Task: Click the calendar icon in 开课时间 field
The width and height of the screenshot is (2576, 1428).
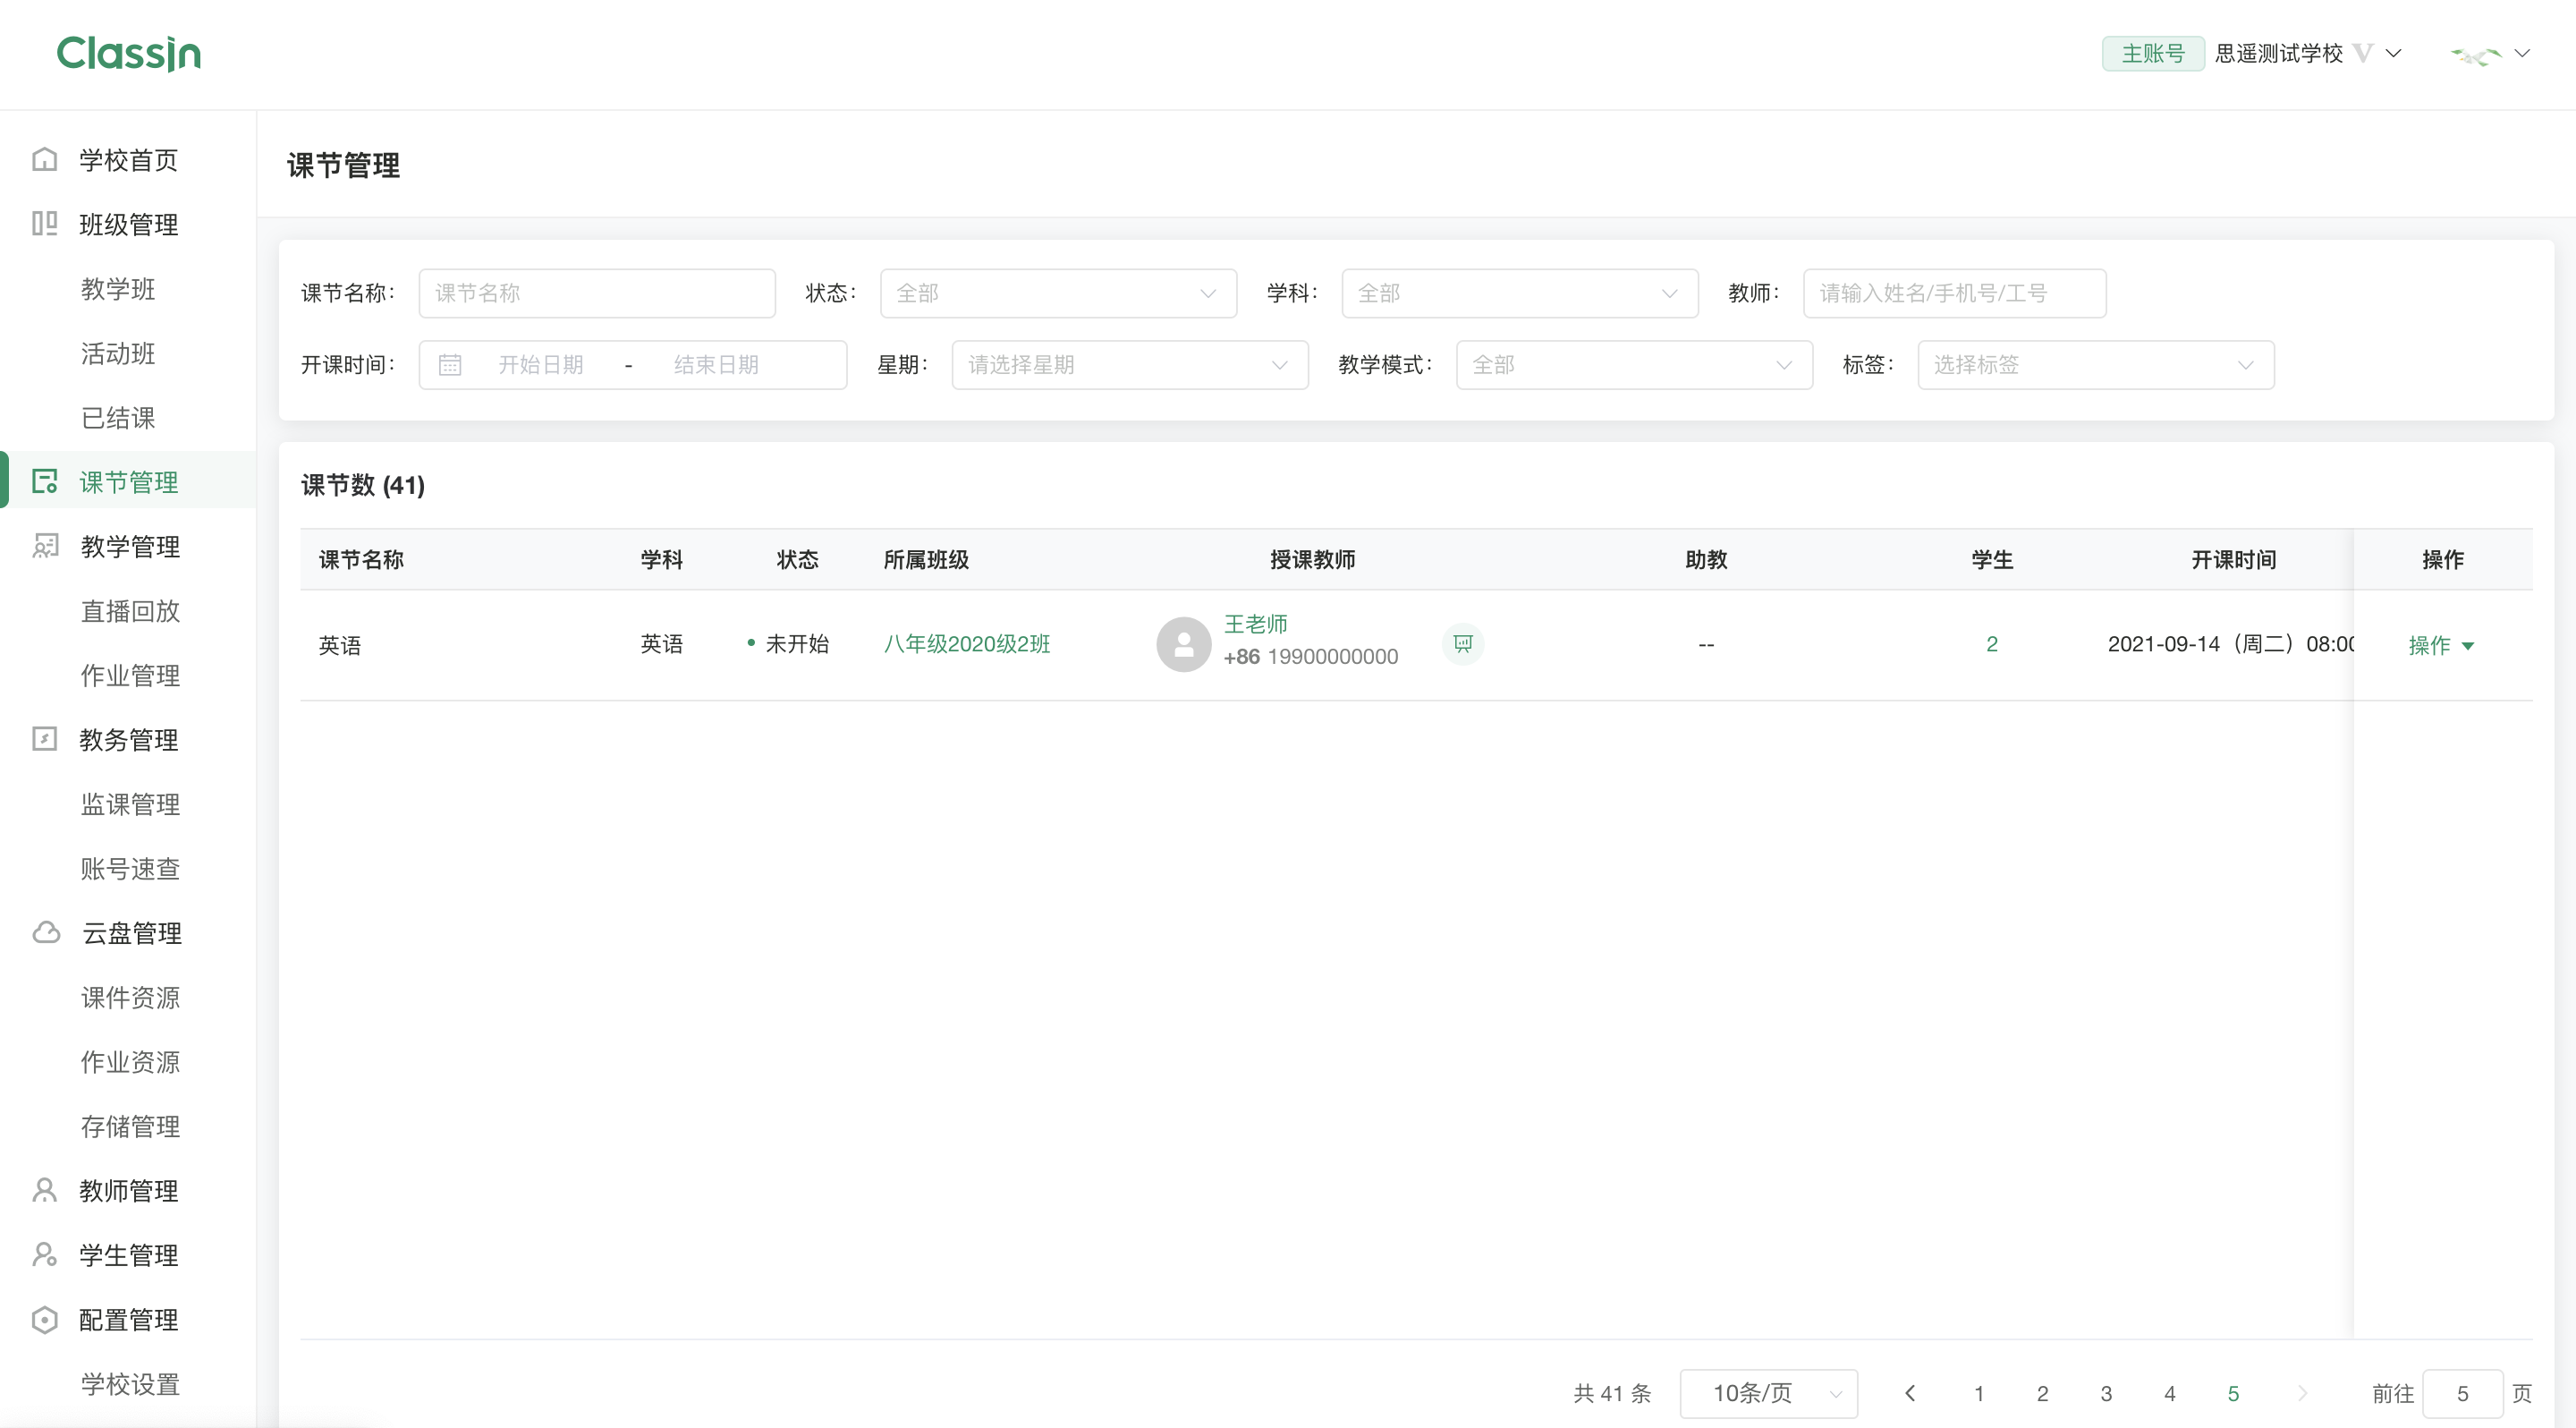Action: [x=450, y=365]
